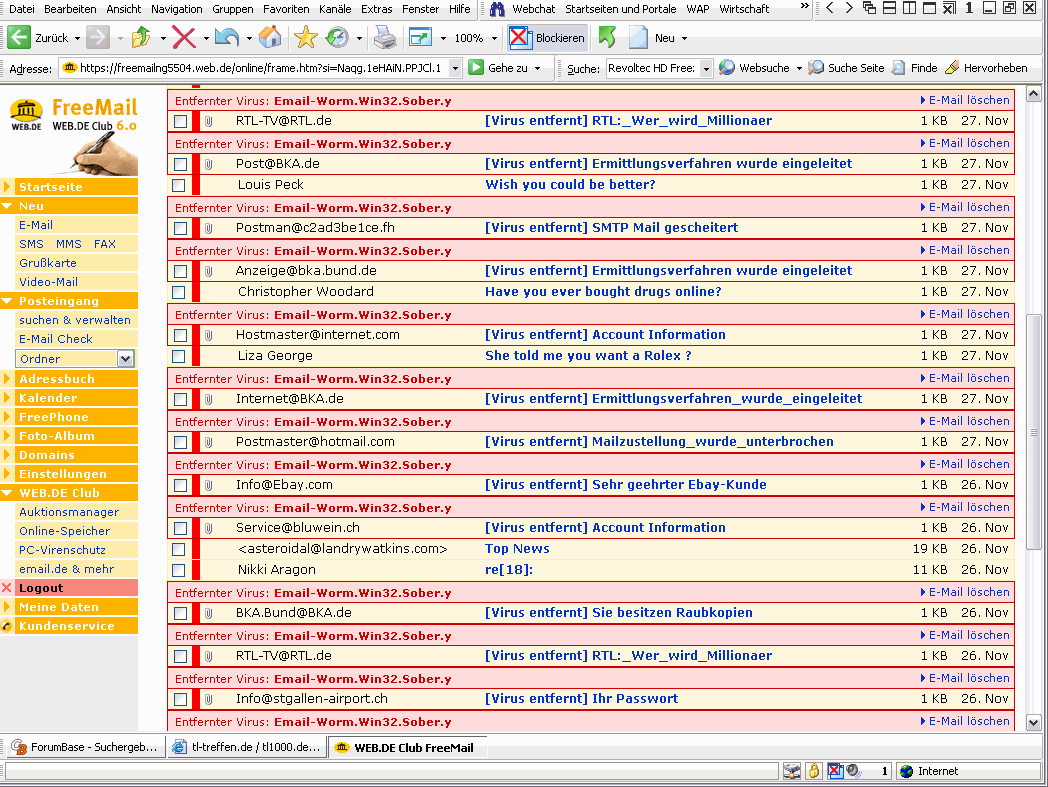Open the Bearbeiten menu

pos(70,9)
